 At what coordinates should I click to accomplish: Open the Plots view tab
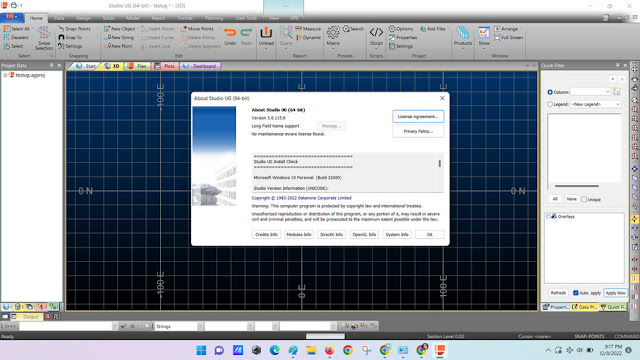click(165, 66)
